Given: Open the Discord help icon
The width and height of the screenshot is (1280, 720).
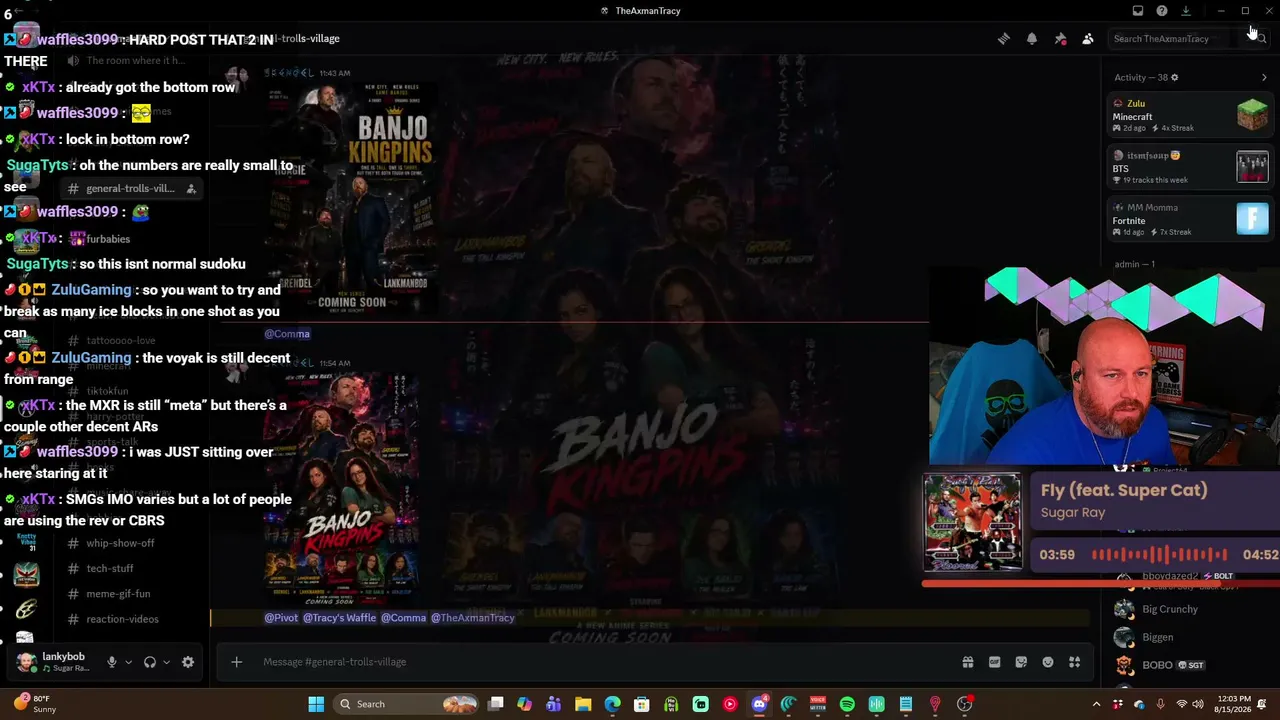Looking at the screenshot, I should [1162, 11].
